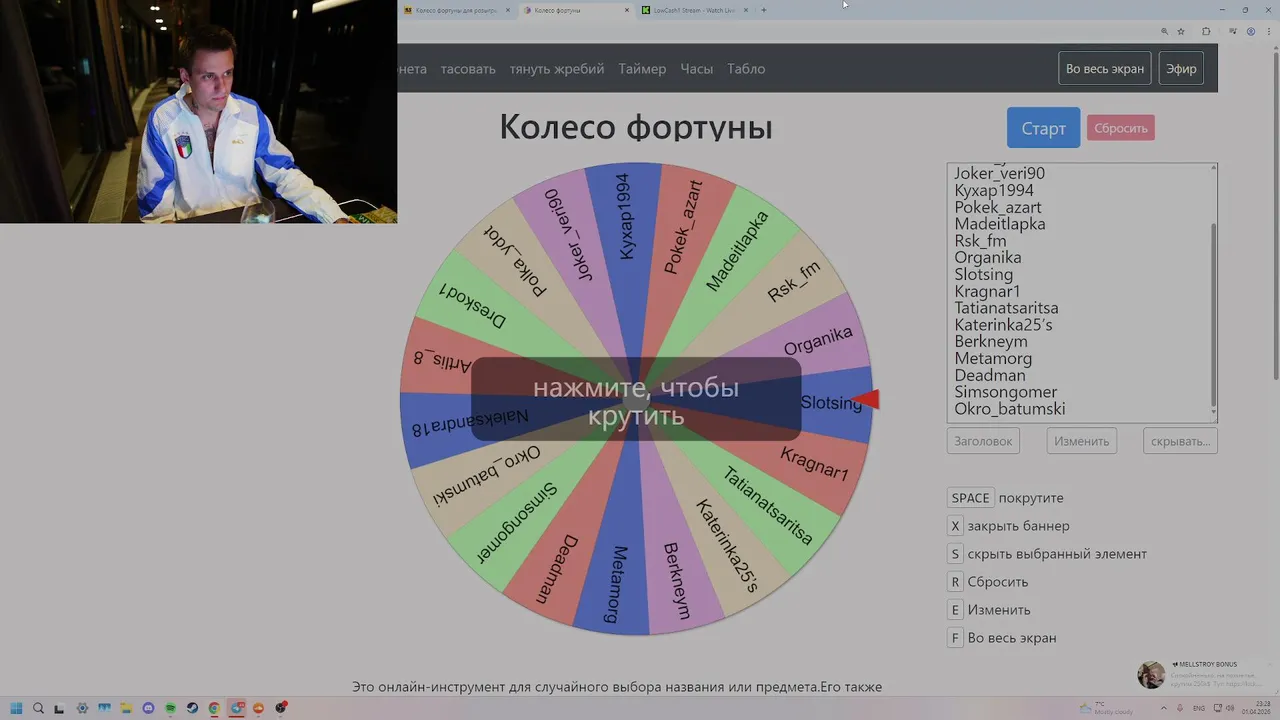This screenshot has width=1280, height=720.
Task: Click the Dreskod1 wheel segment
Action: 474,307
